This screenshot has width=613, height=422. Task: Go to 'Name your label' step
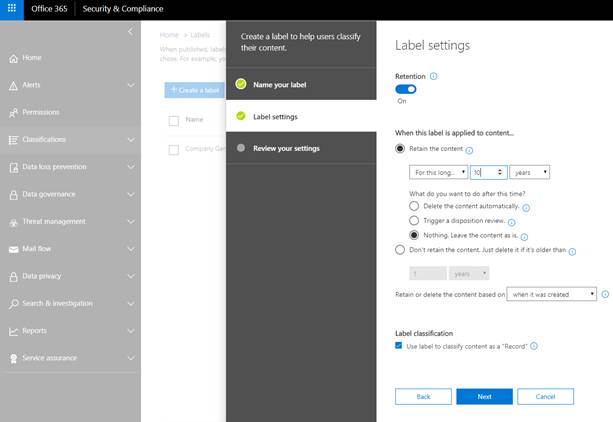(280, 85)
